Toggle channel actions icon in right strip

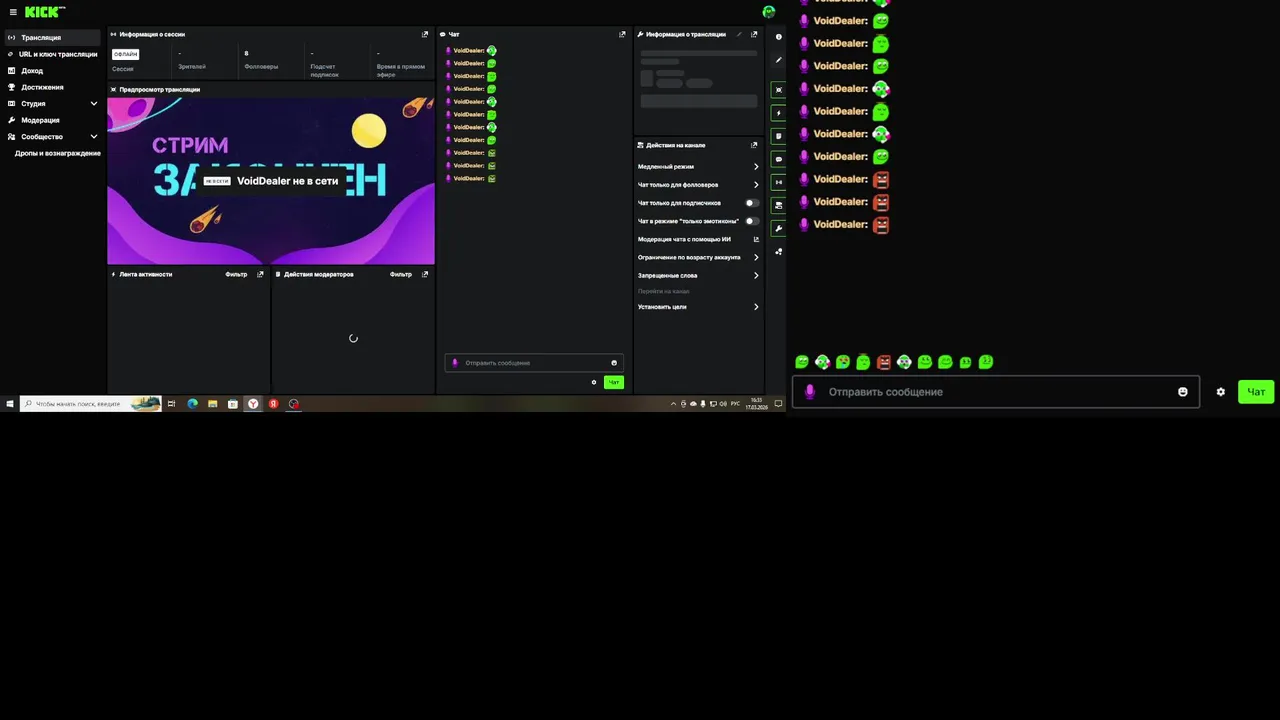[778, 205]
